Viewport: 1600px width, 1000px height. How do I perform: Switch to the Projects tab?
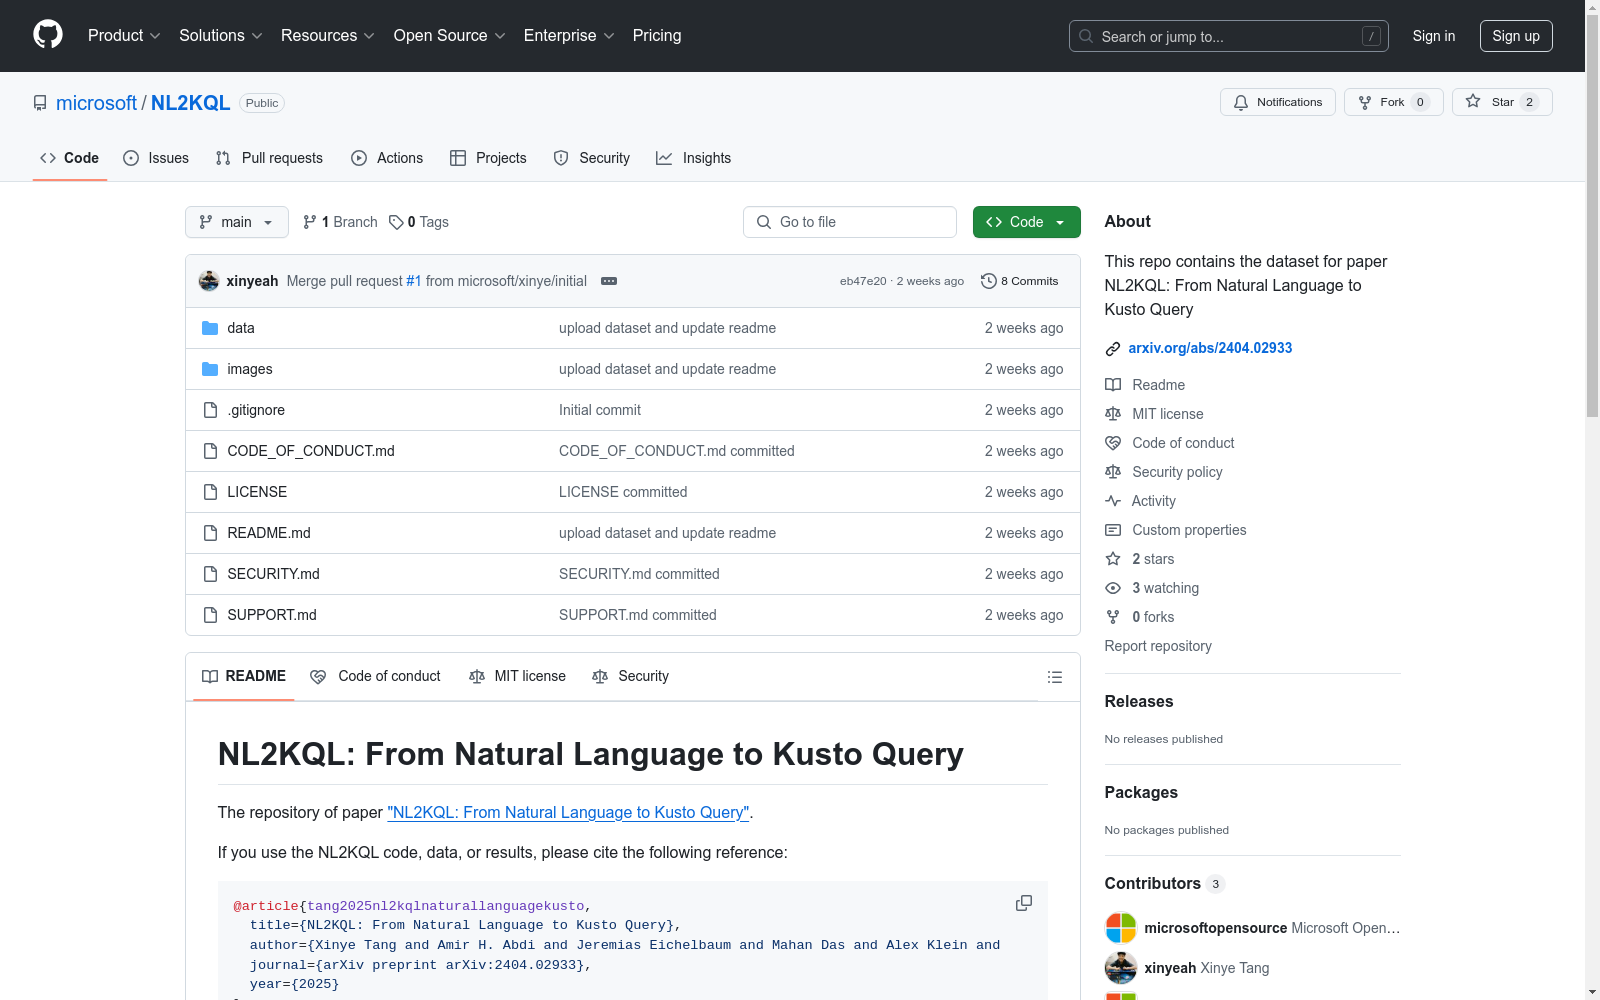(488, 158)
